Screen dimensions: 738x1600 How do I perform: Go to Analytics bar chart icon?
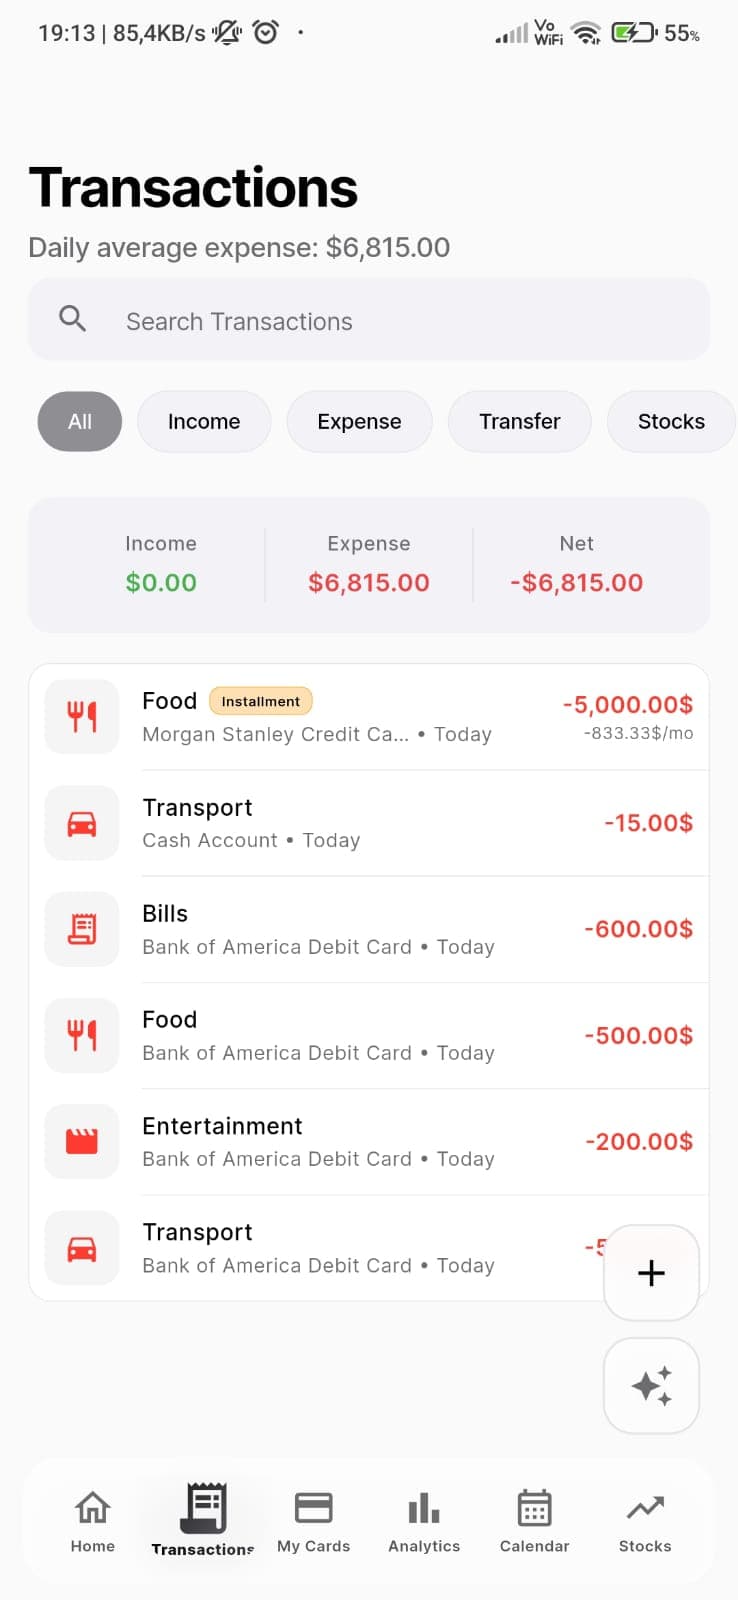424,1508
